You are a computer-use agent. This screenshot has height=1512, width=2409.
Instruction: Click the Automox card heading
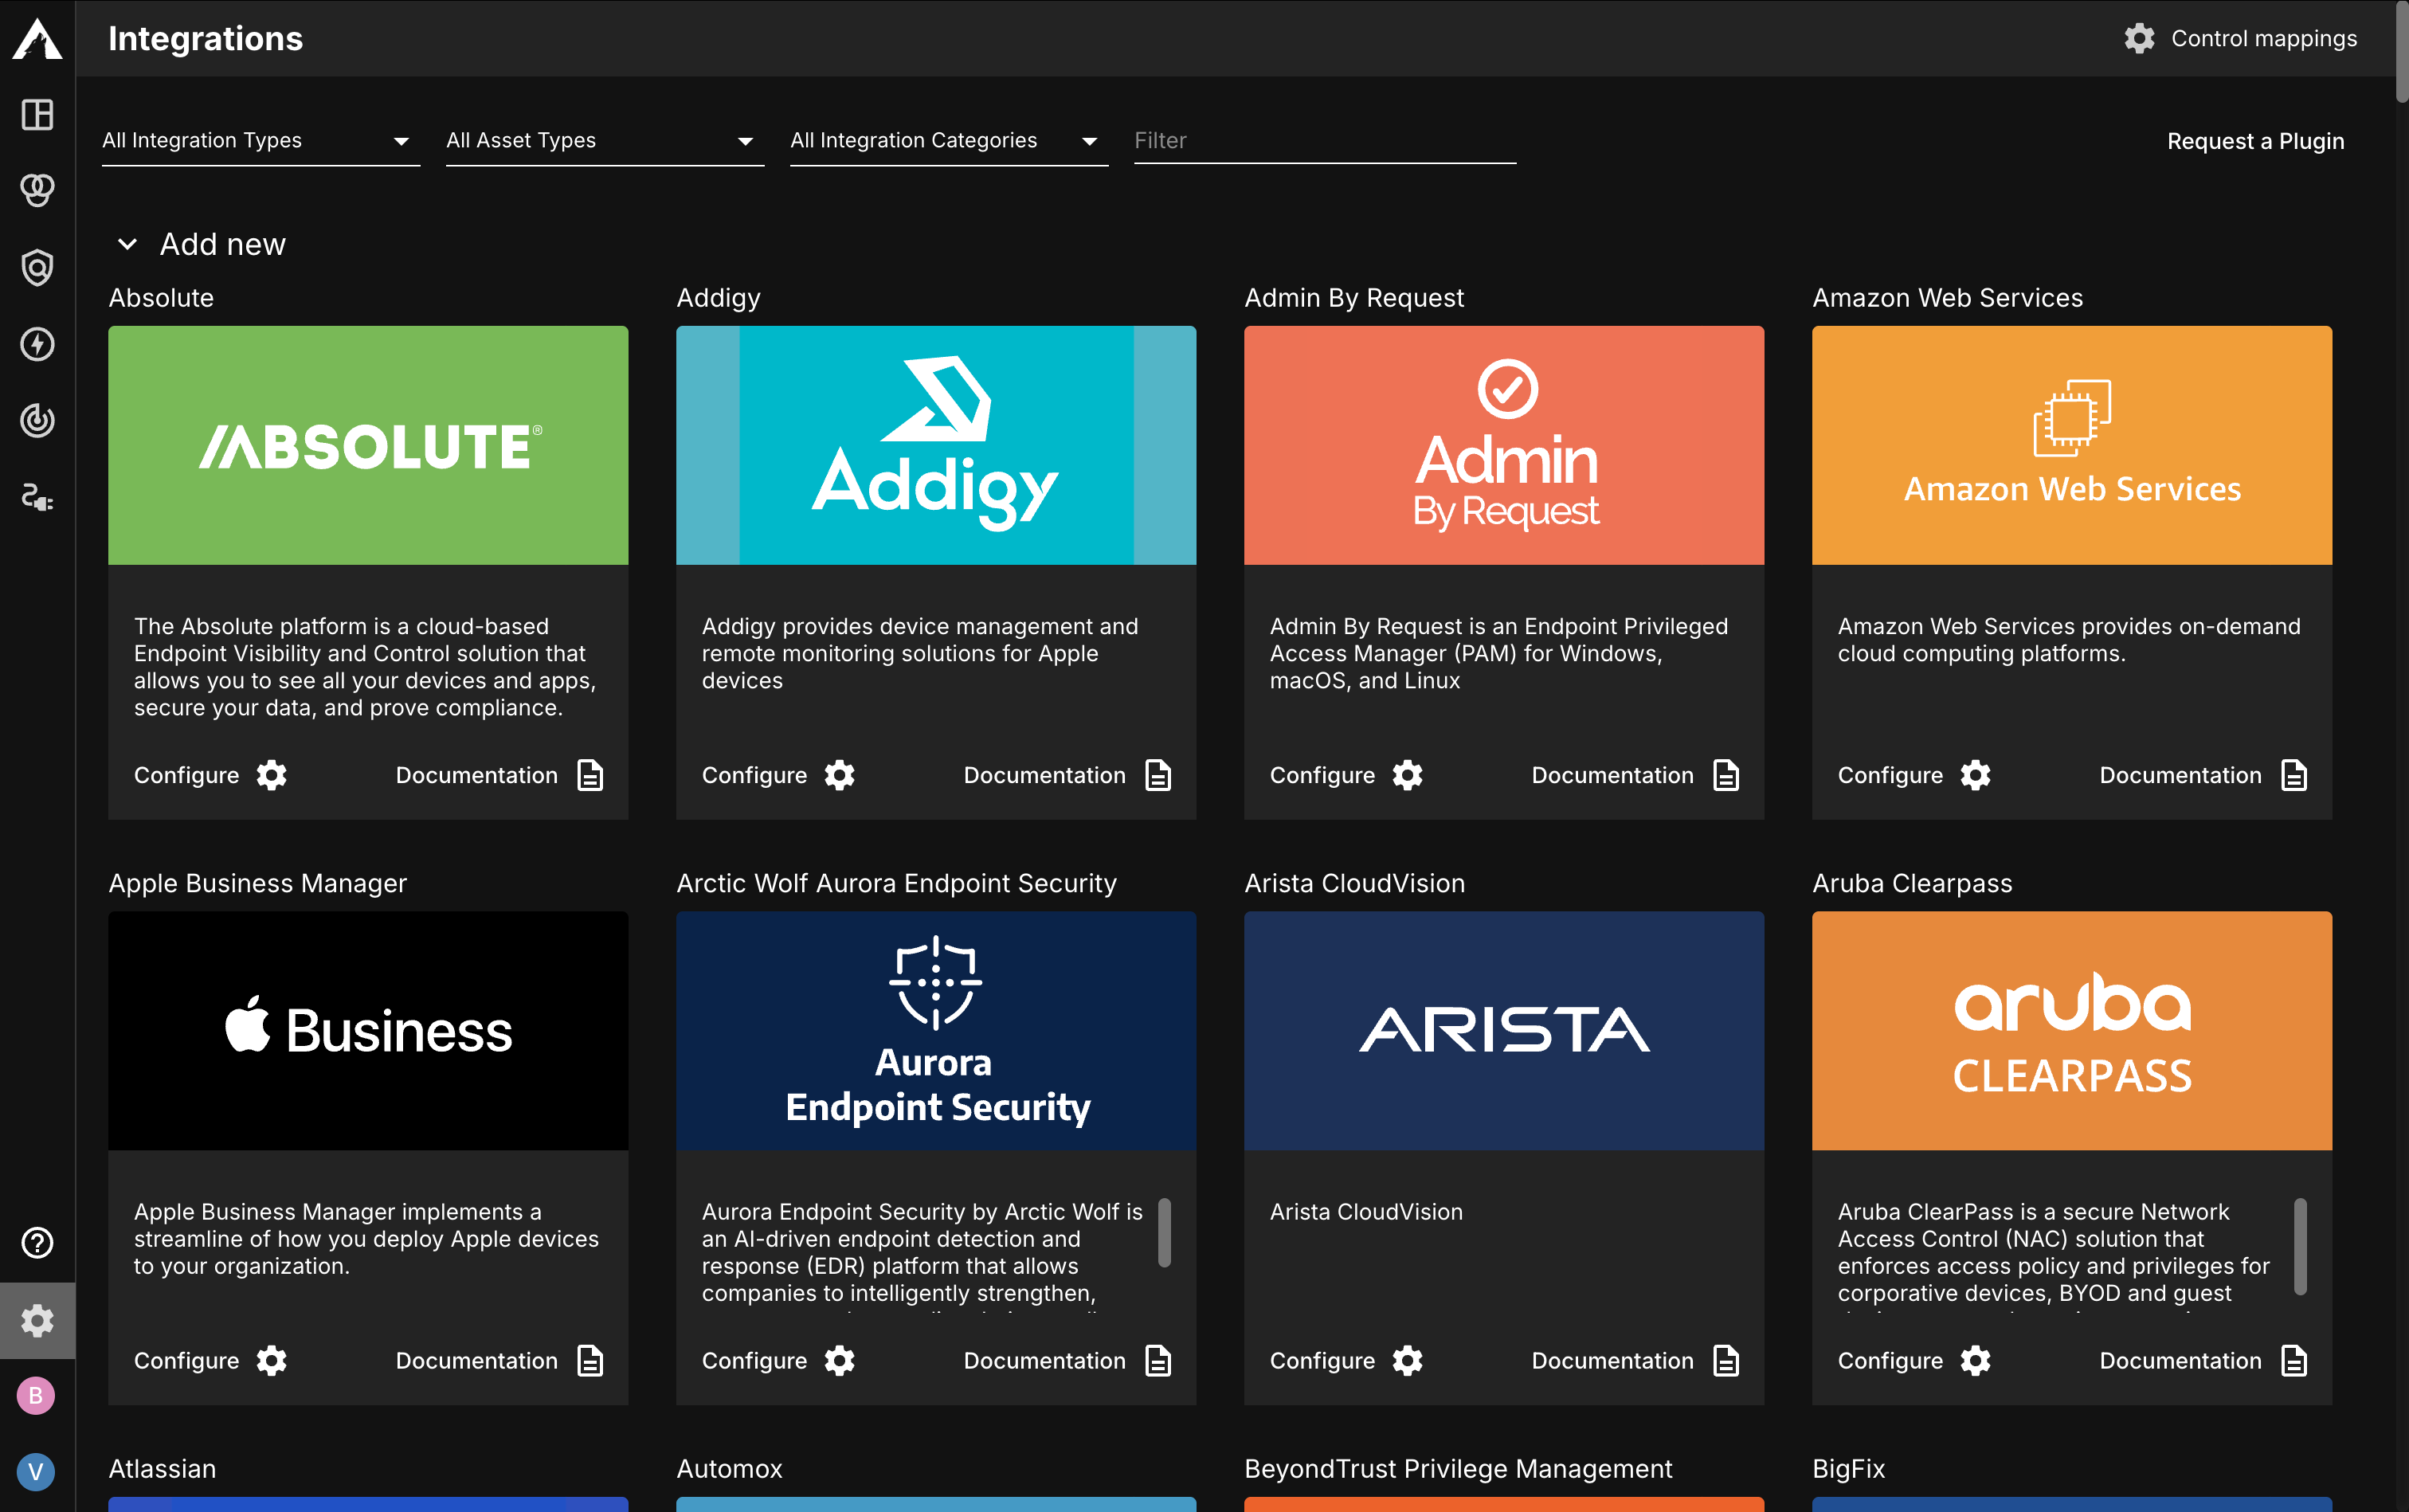tap(729, 1469)
